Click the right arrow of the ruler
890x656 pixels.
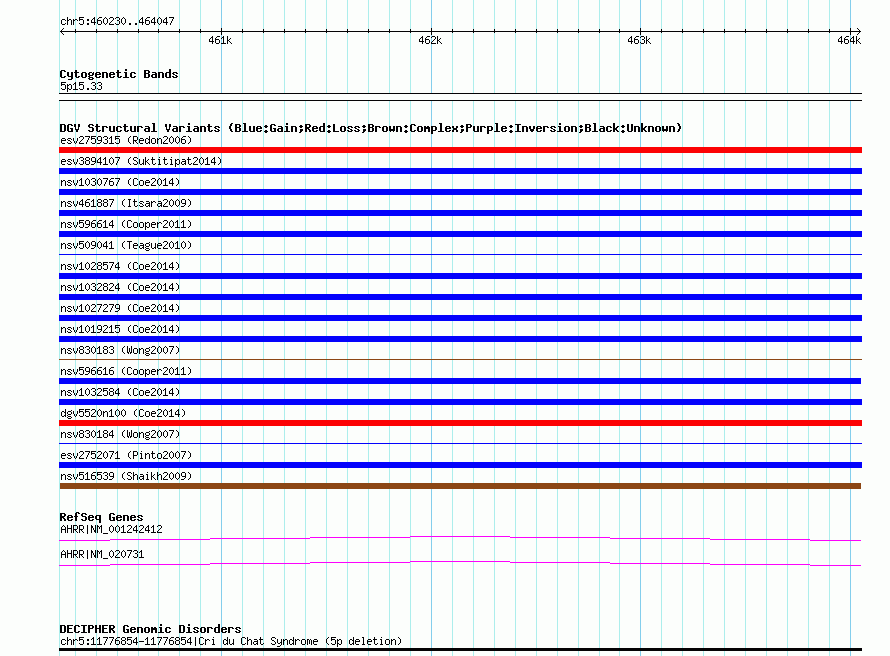[x=858, y=31]
